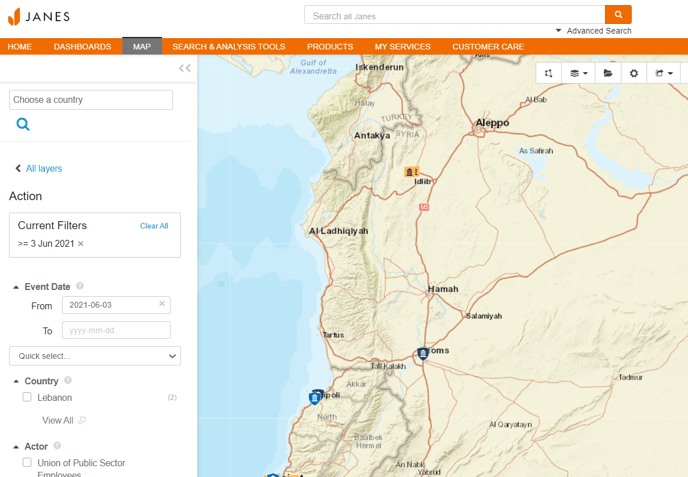Click the blue shield marker at Tripoli

pyautogui.click(x=315, y=398)
